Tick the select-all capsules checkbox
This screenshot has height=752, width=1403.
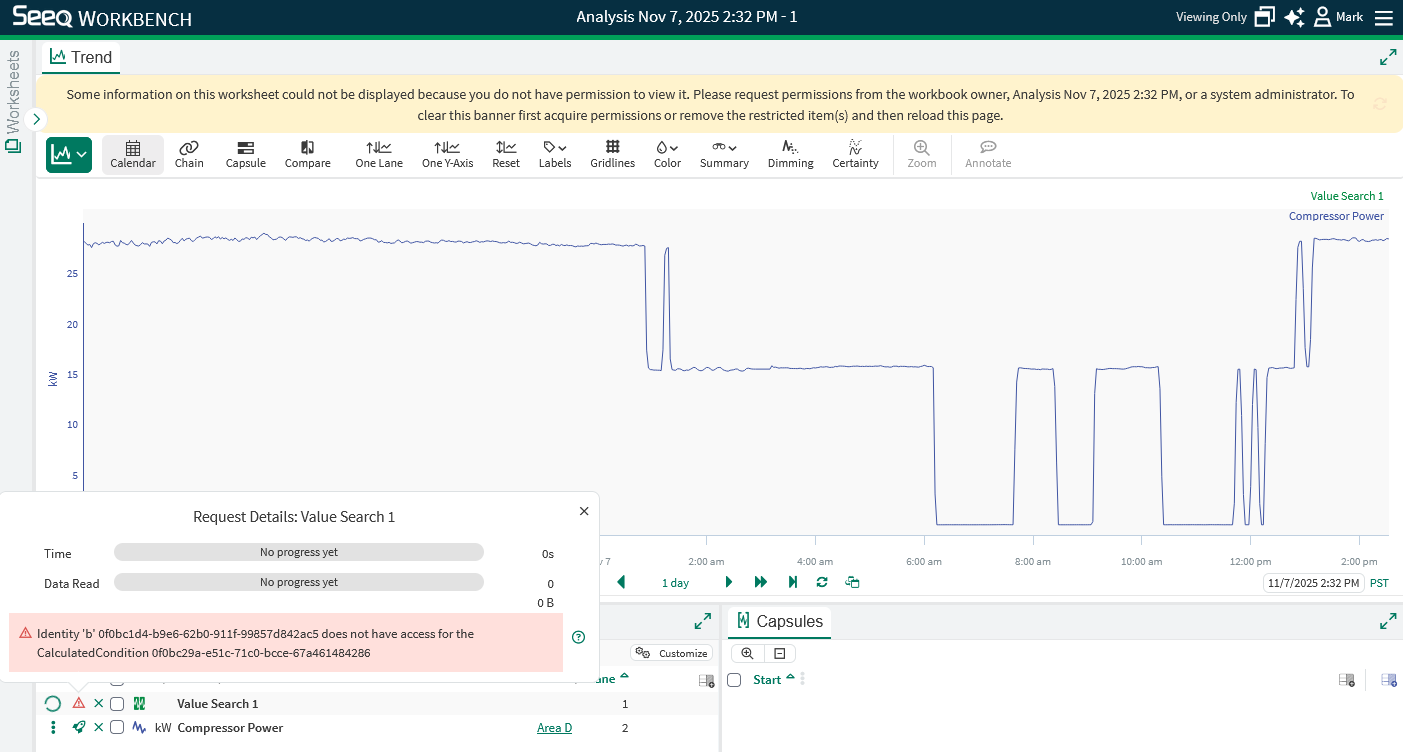click(734, 680)
